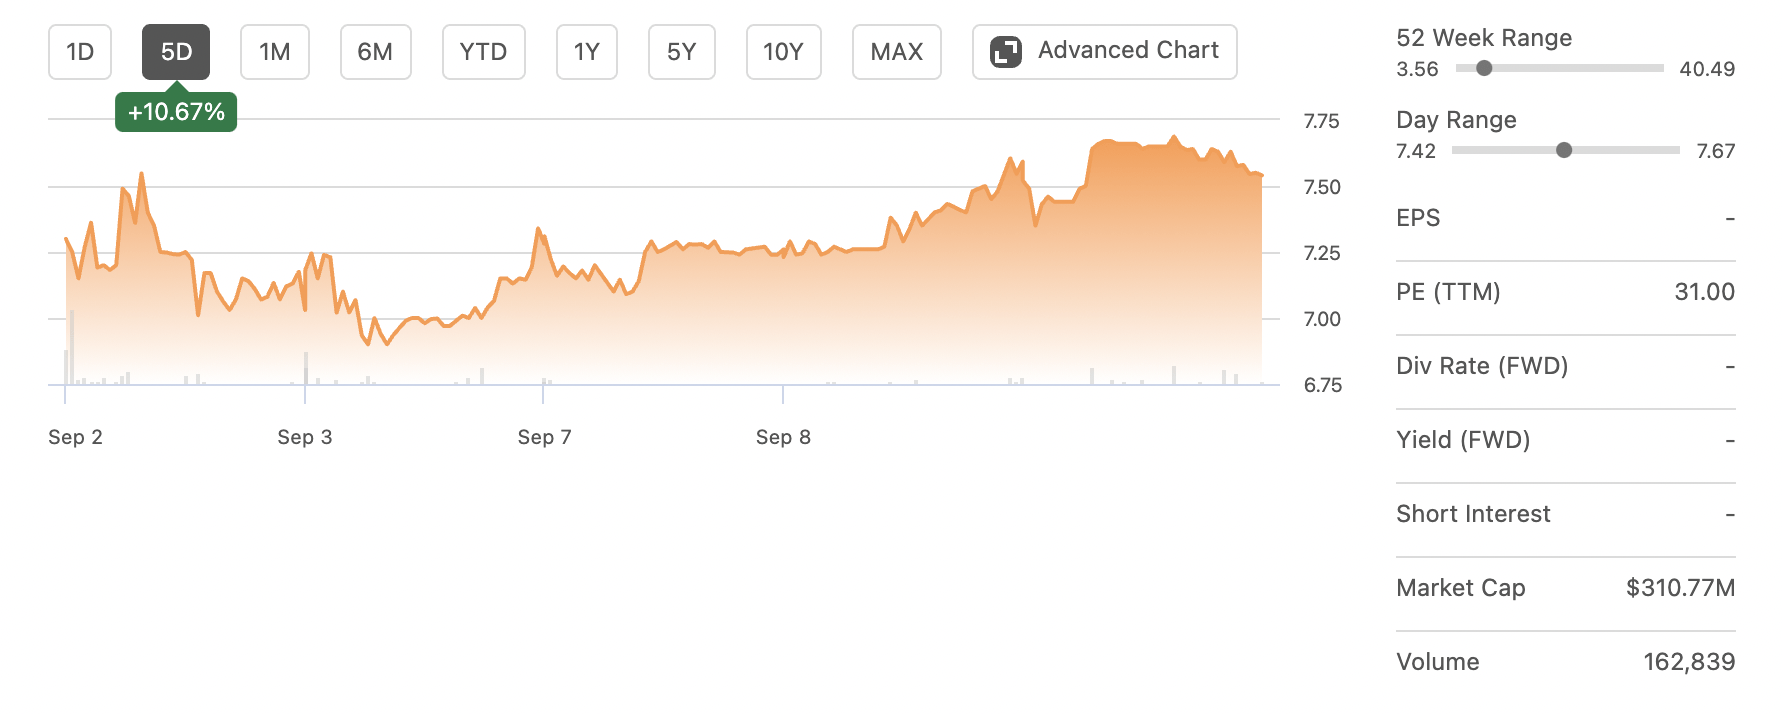Image resolution: width=1782 pixels, height=714 pixels.
Task: Click the PE (TTM) label
Action: pyautogui.click(x=1448, y=292)
